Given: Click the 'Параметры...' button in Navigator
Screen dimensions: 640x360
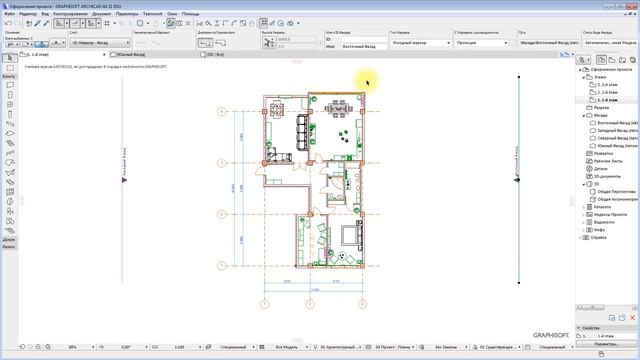Looking at the screenshot, I should (606, 344).
